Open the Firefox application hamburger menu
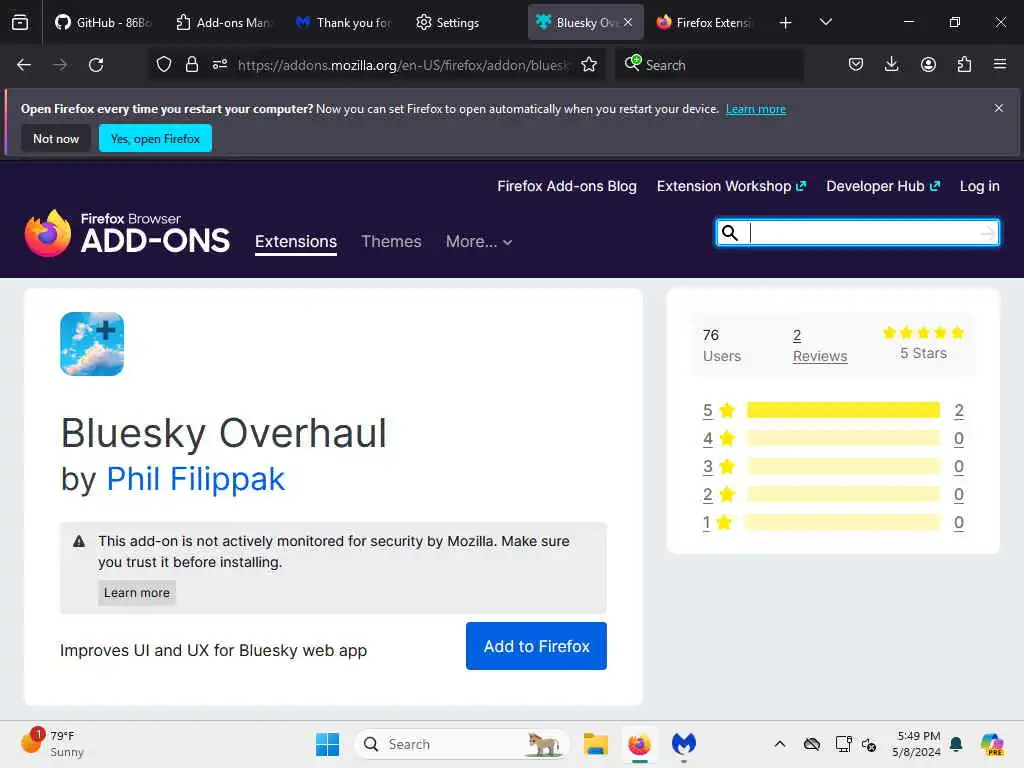The width and height of the screenshot is (1024, 768). [x=1000, y=64]
